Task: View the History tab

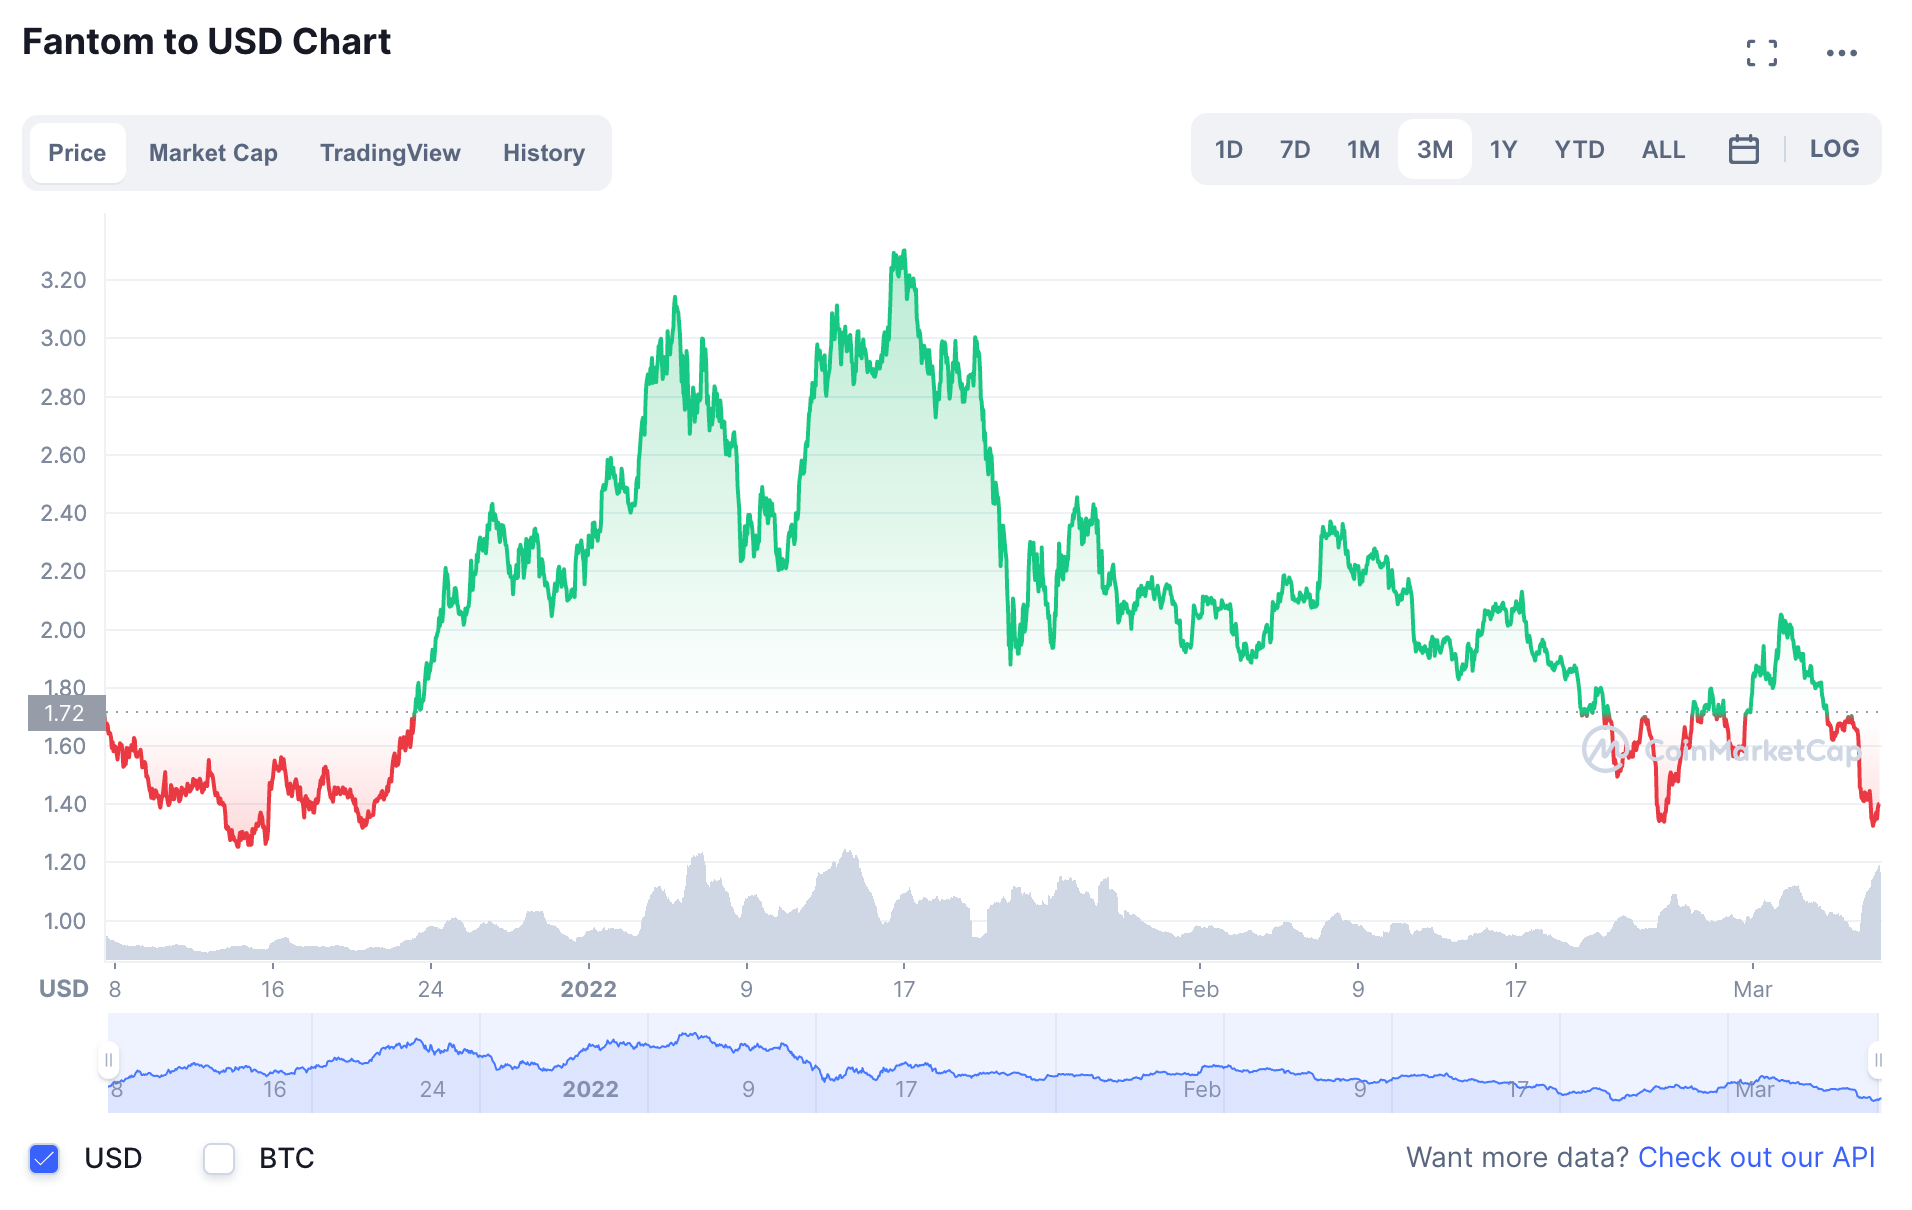Action: [543, 152]
